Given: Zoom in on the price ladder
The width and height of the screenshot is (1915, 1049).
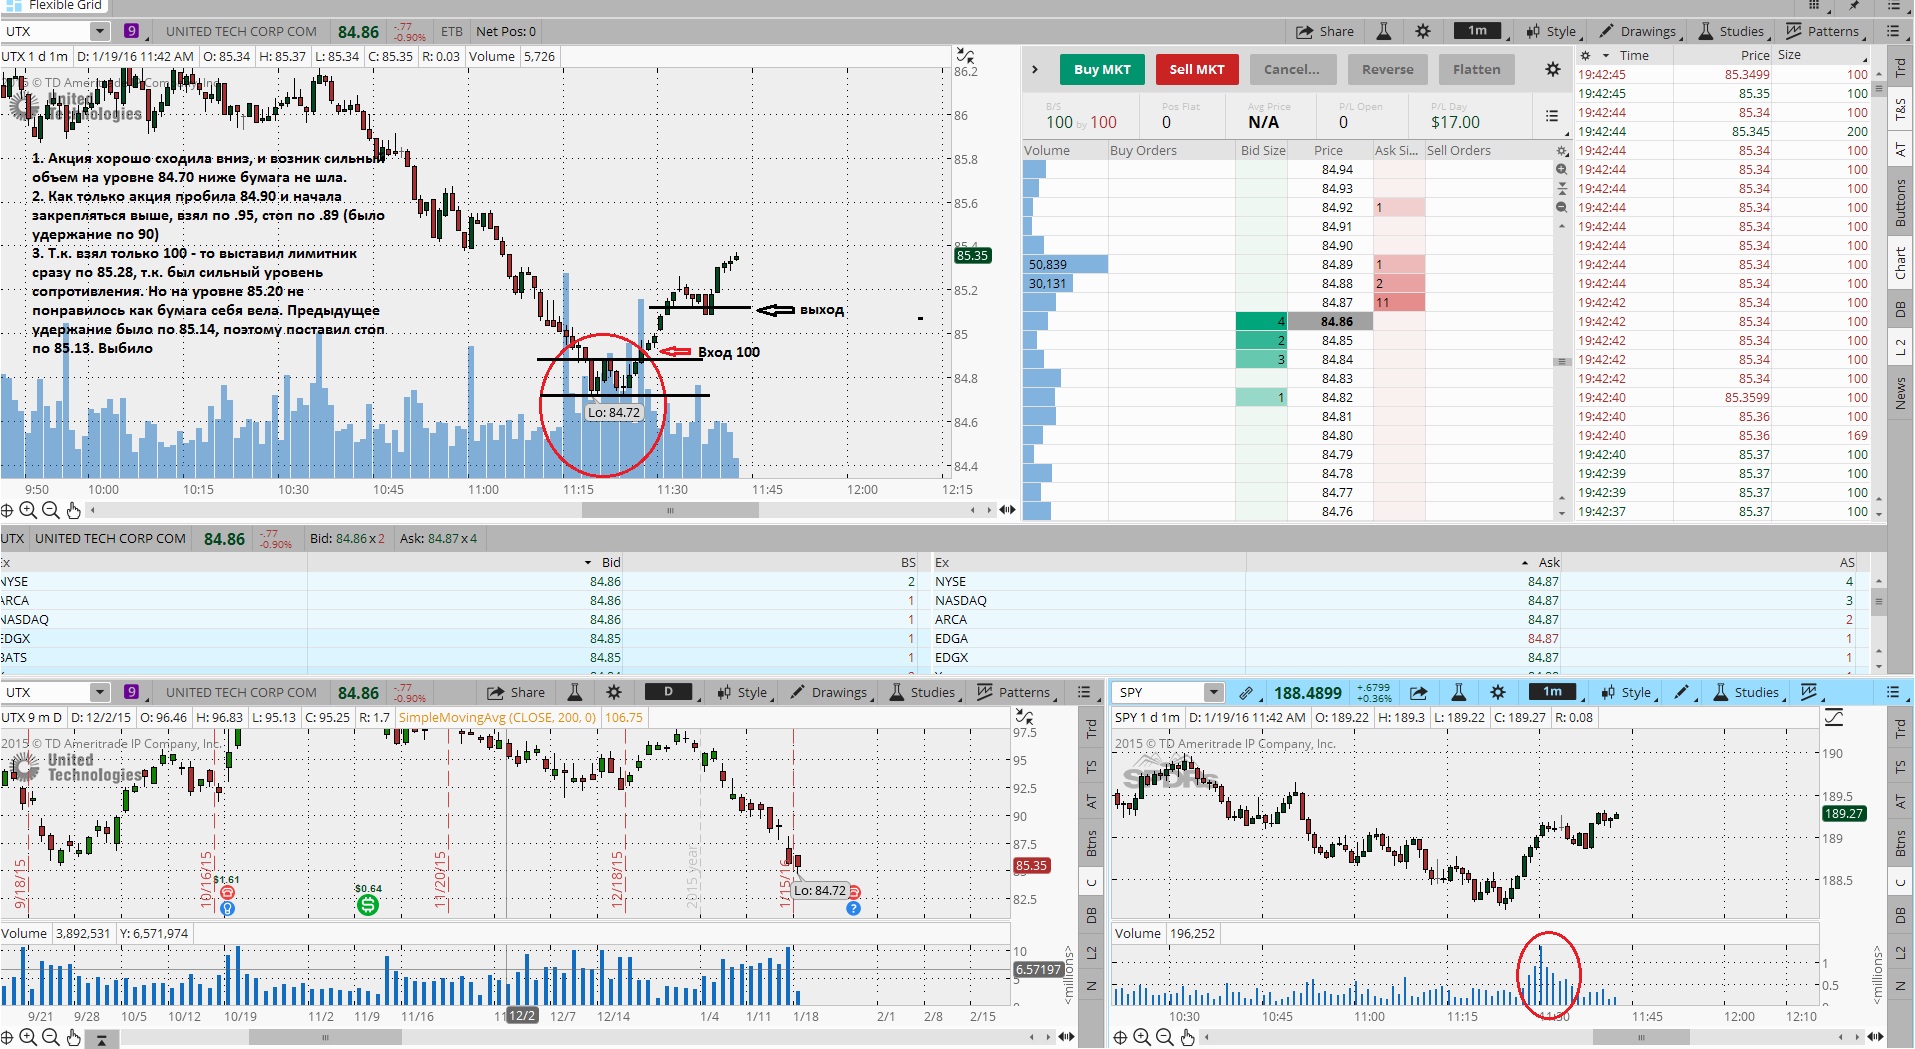Looking at the screenshot, I should tap(1562, 170).
